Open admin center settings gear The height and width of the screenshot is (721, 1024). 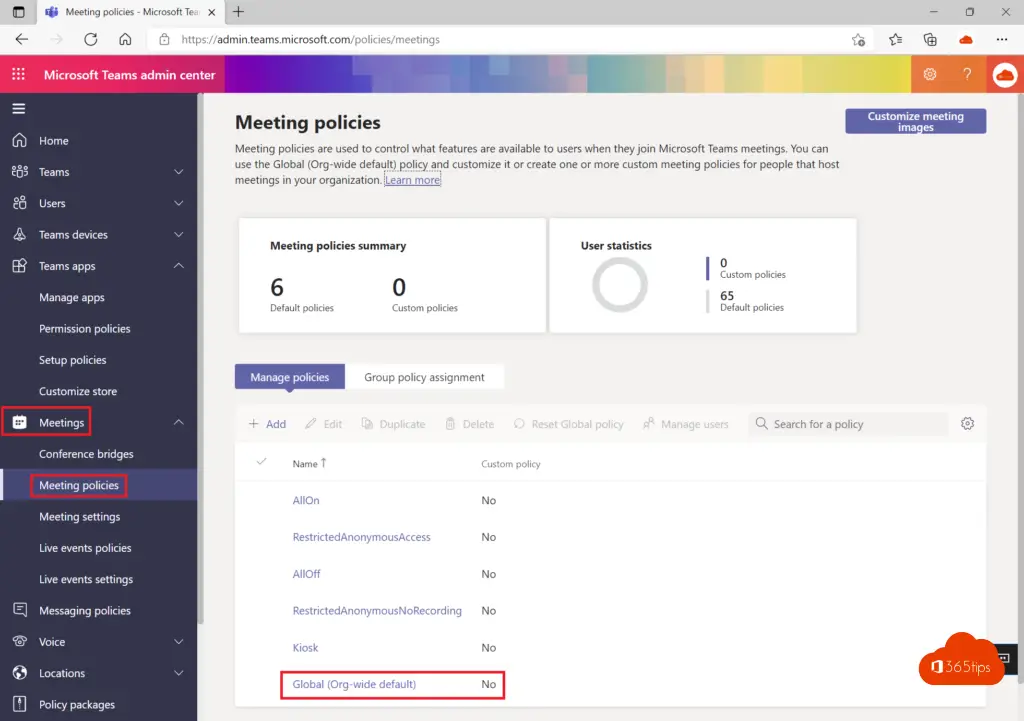coord(930,74)
